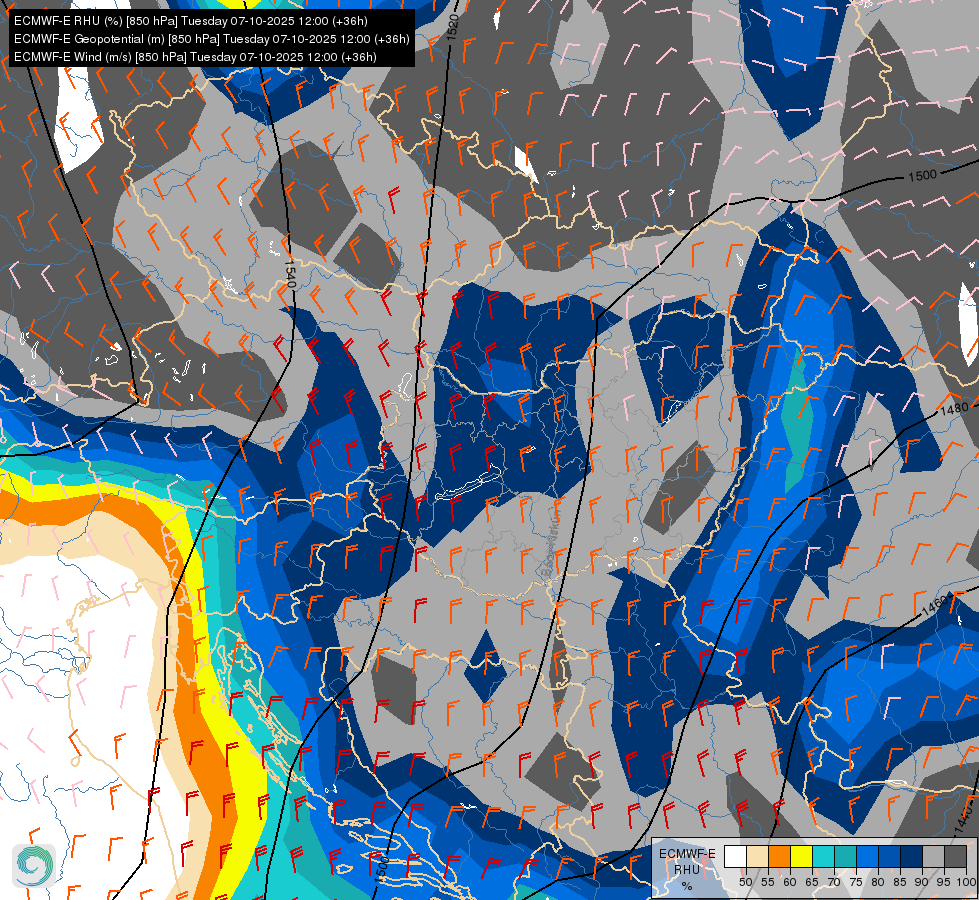The image size is (979, 900).
Task: Select the navy 85–90% legend swatch
Action: click(x=912, y=856)
